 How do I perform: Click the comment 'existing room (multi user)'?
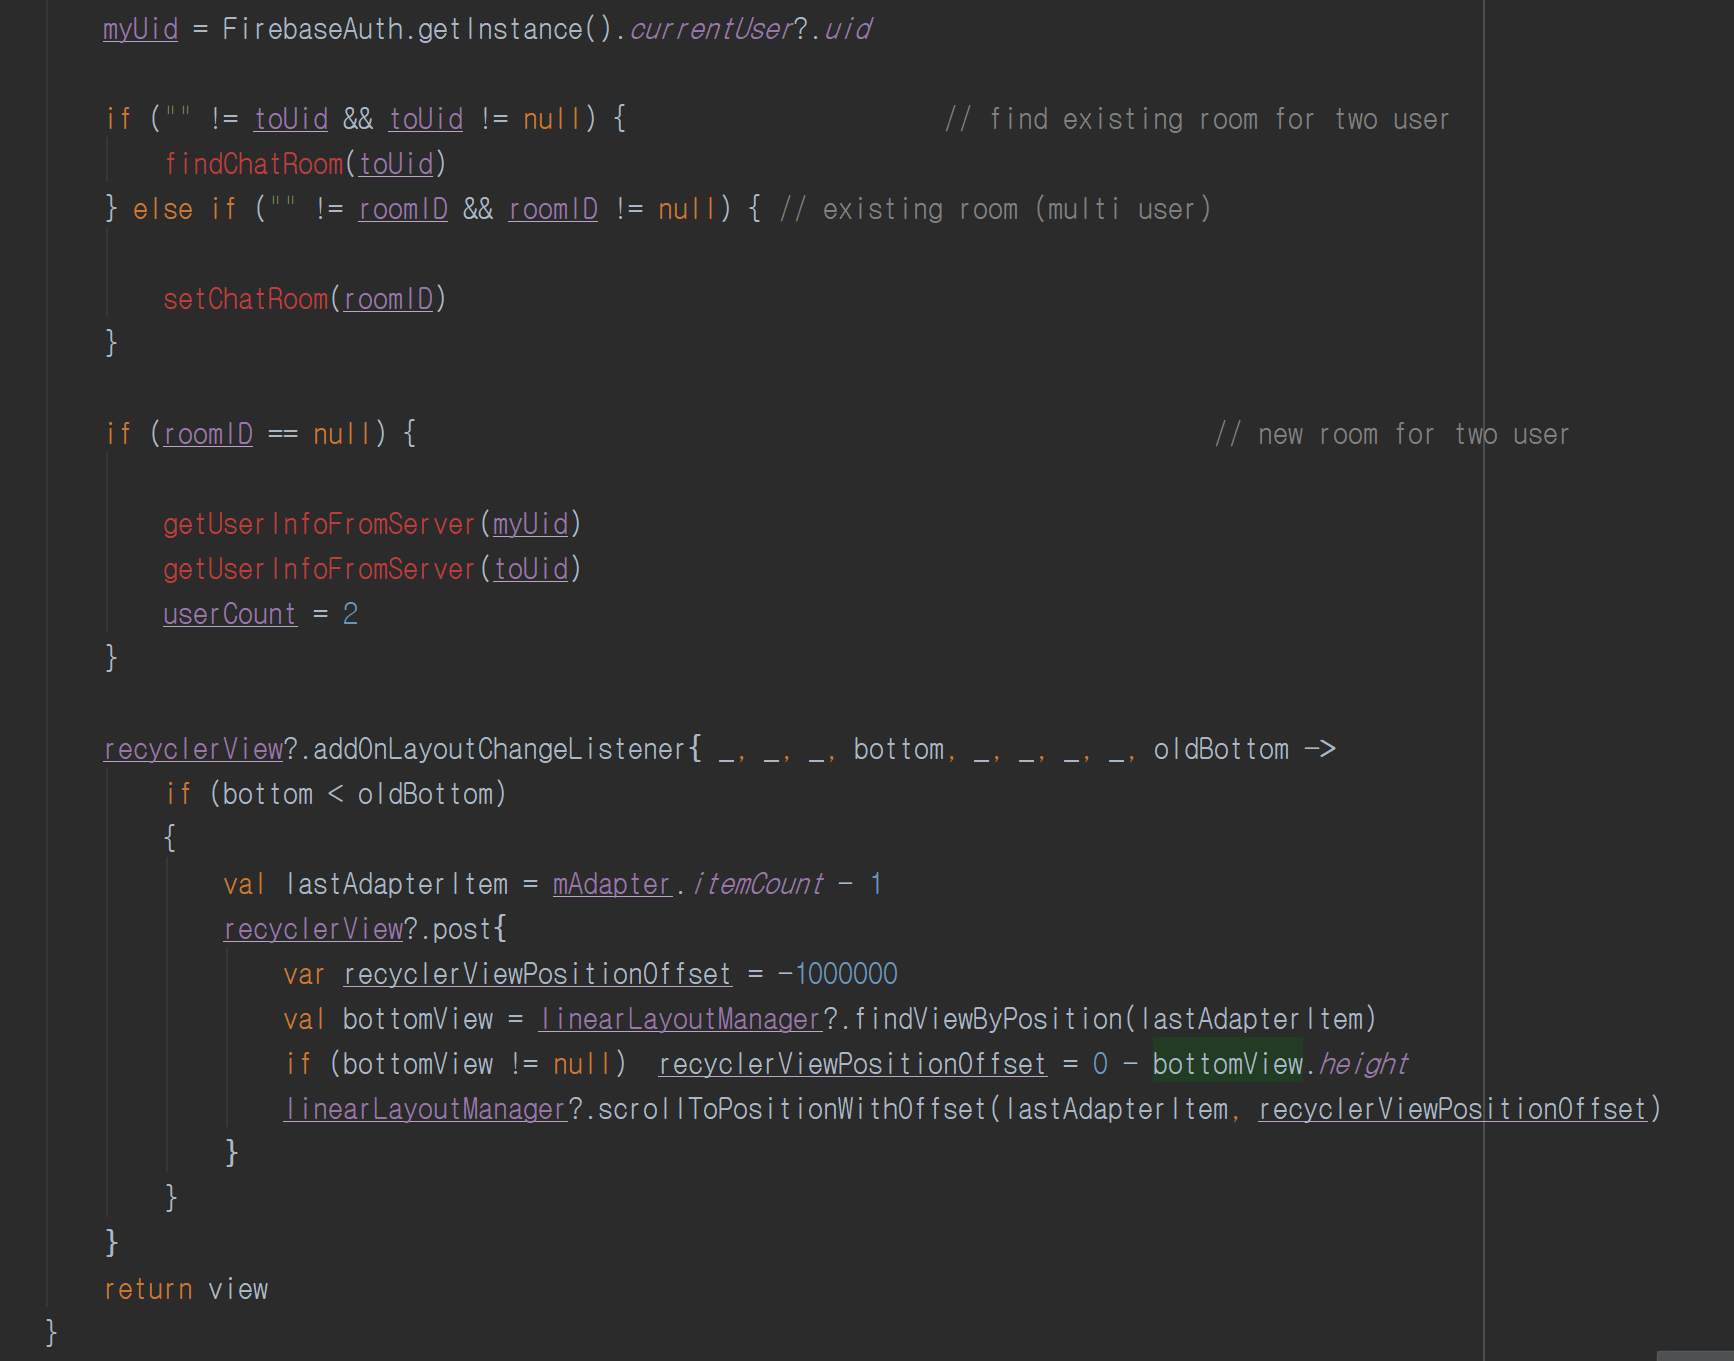point(996,209)
